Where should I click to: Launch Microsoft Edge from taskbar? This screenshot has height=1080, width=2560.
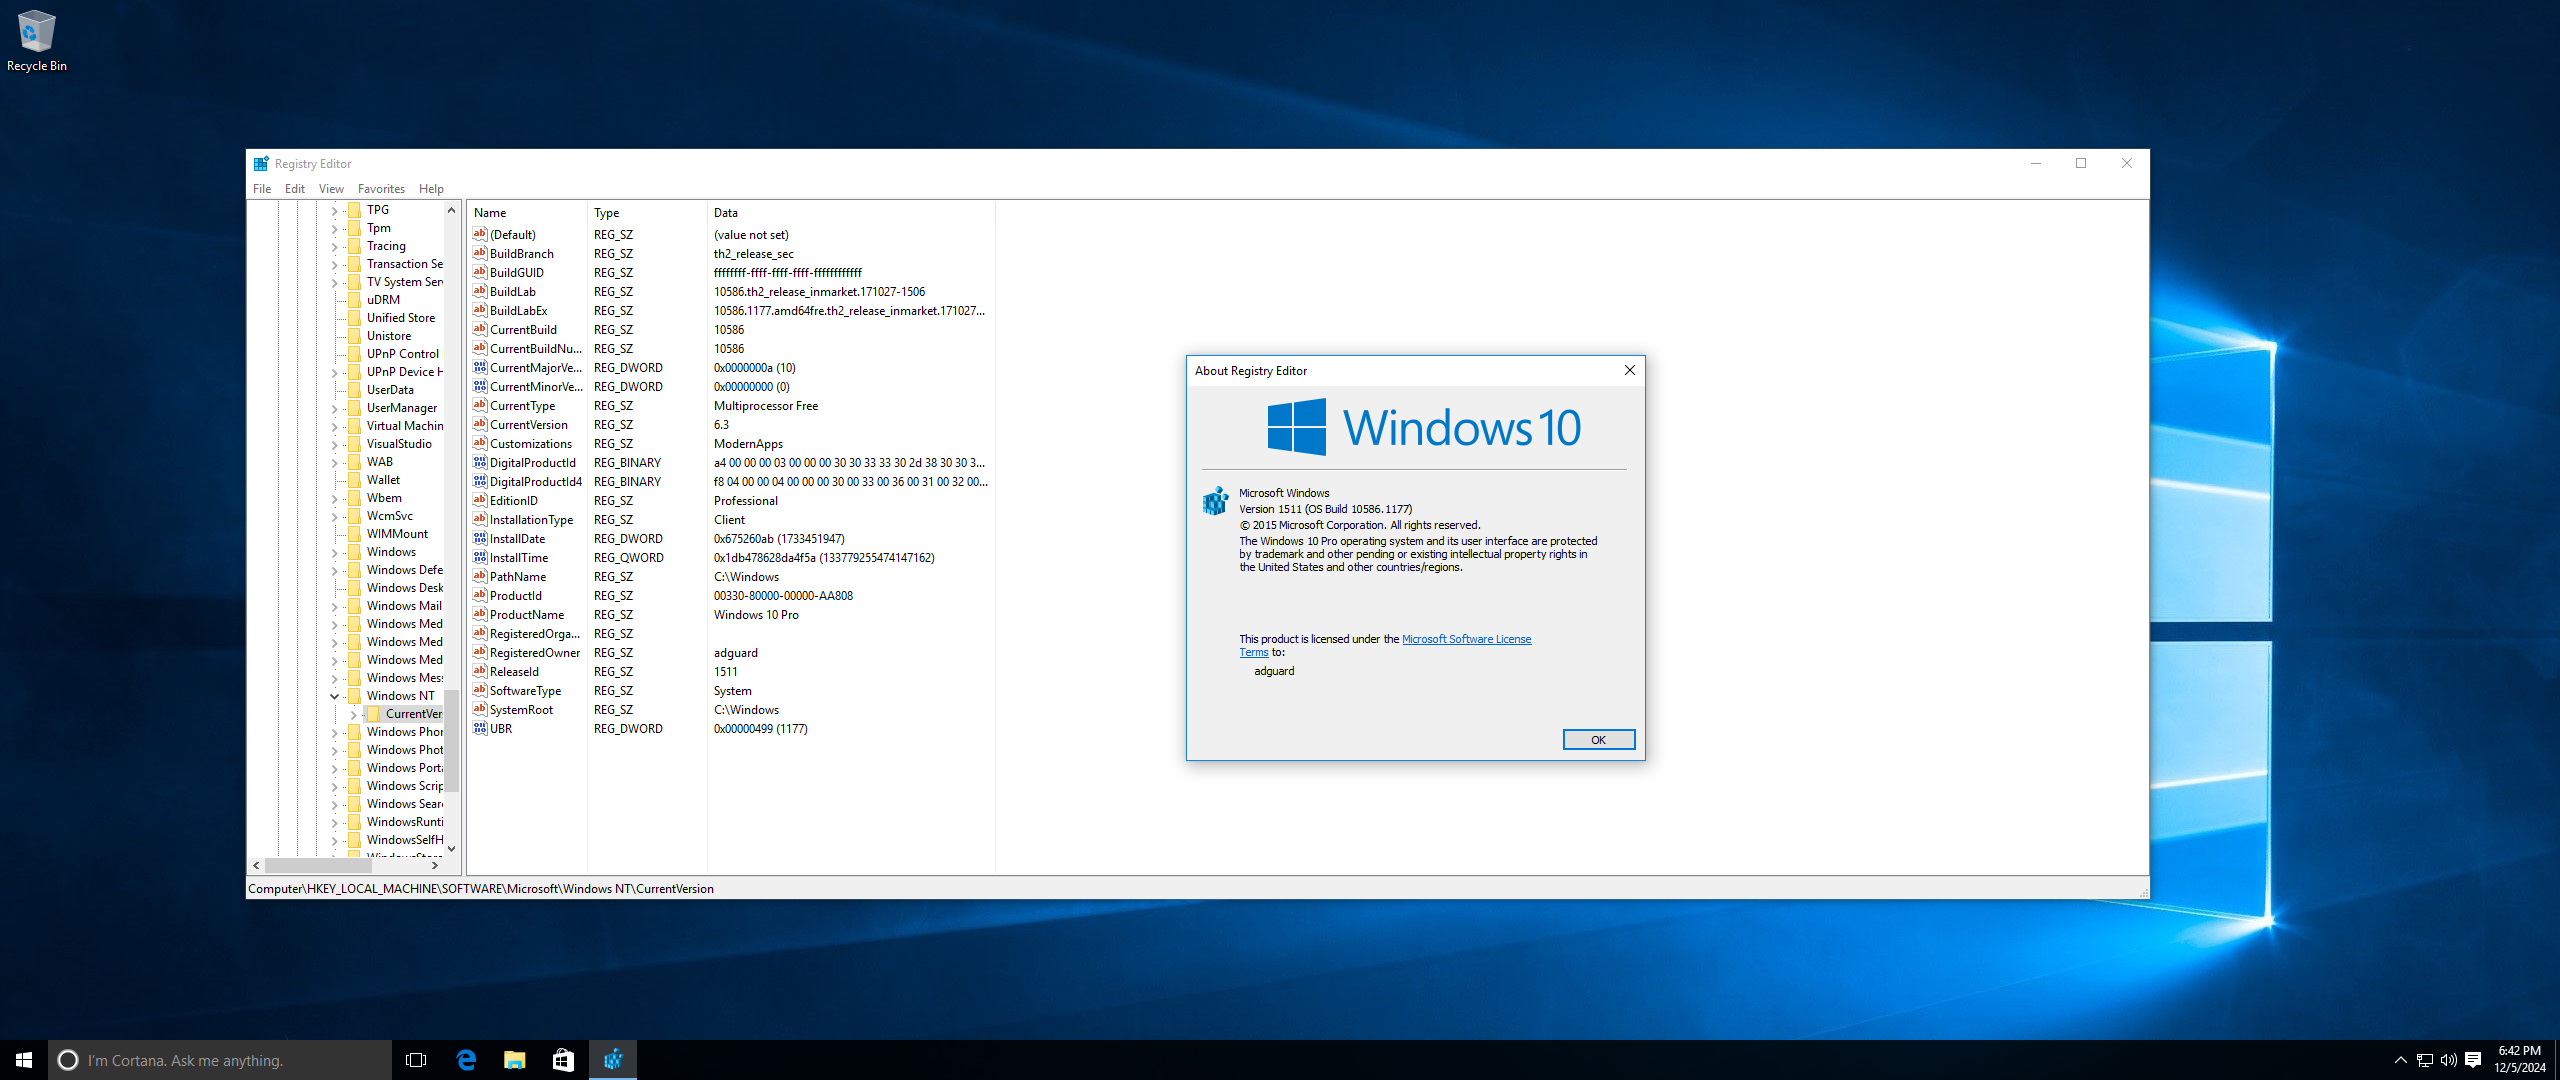point(466,1060)
